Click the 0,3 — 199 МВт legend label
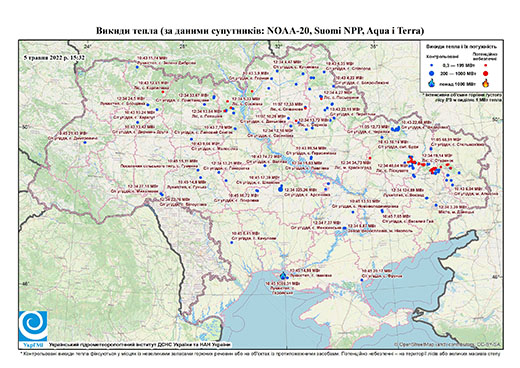 pyautogui.click(x=457, y=65)
